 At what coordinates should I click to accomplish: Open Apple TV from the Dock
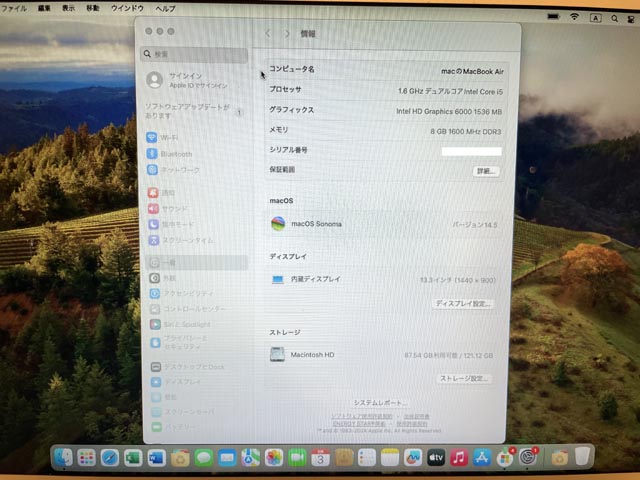[x=436, y=457]
